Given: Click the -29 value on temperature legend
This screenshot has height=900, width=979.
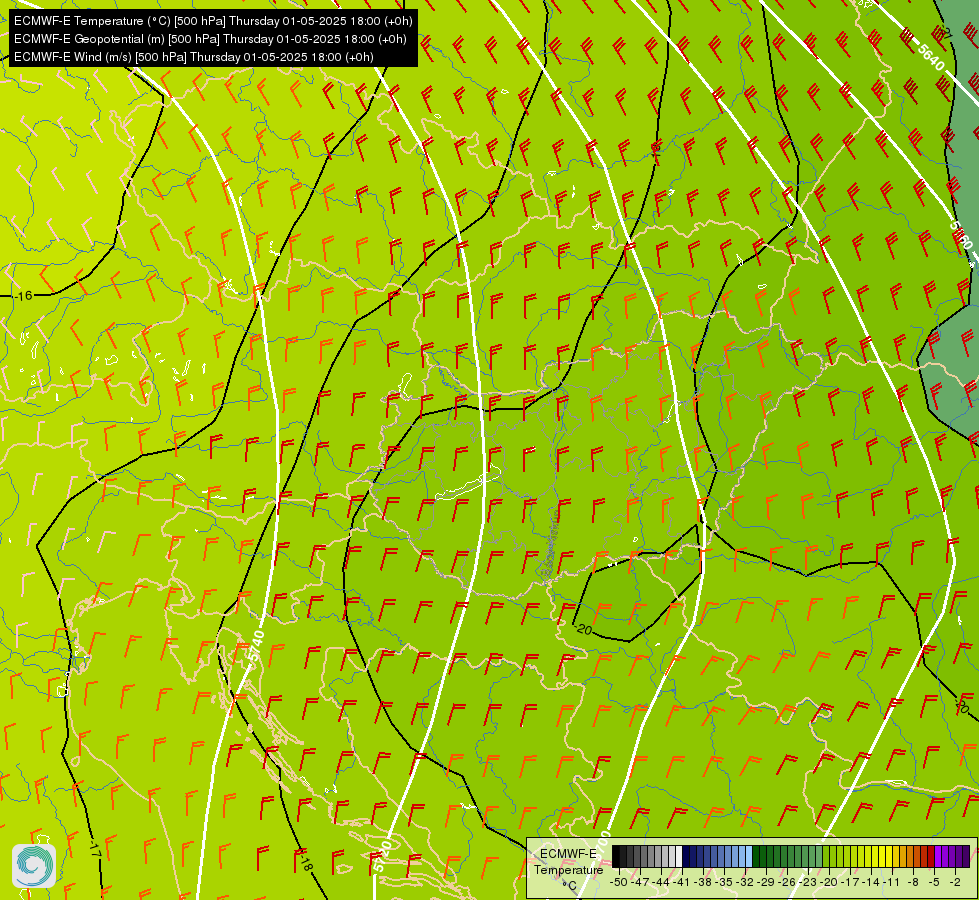Looking at the screenshot, I should coord(766,882).
